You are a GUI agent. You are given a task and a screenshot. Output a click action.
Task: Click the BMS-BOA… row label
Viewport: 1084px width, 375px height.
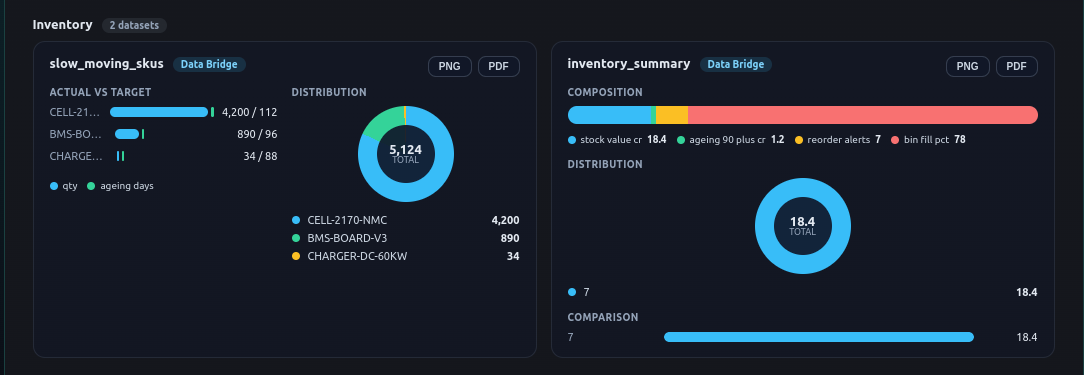coord(76,134)
